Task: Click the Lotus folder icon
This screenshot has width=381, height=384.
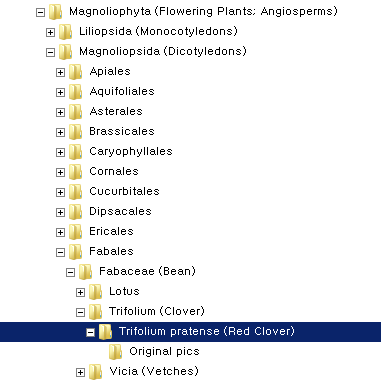Action: click(96, 292)
